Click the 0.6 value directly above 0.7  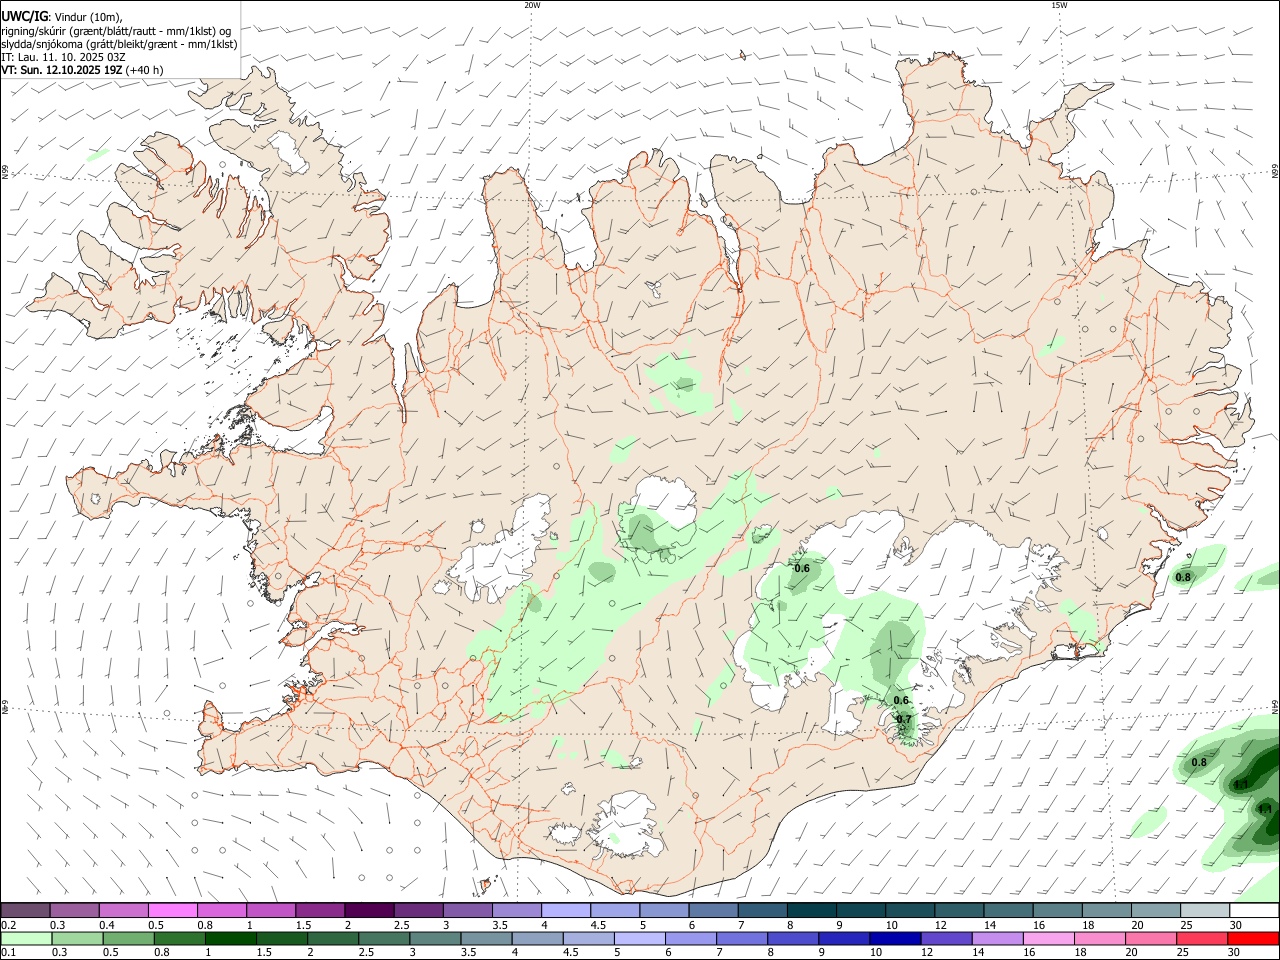pyautogui.click(x=901, y=700)
